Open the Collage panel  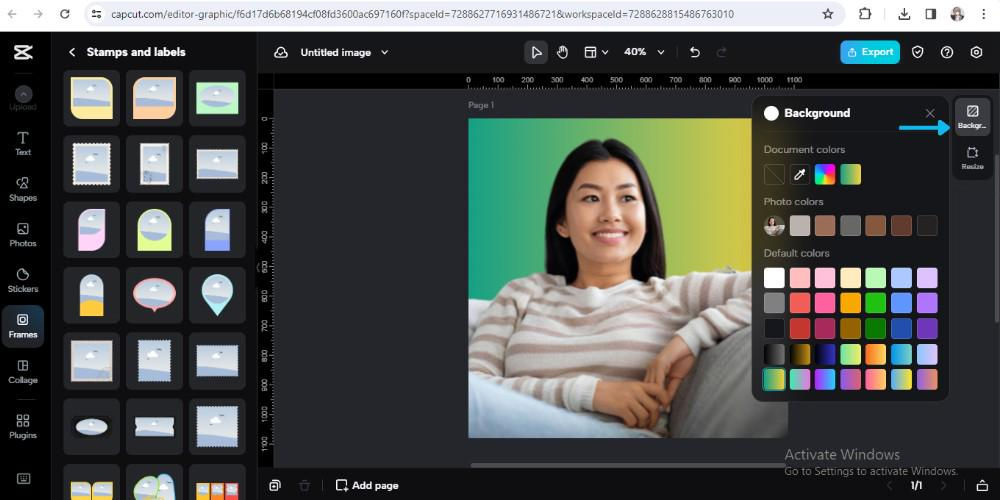(x=23, y=372)
